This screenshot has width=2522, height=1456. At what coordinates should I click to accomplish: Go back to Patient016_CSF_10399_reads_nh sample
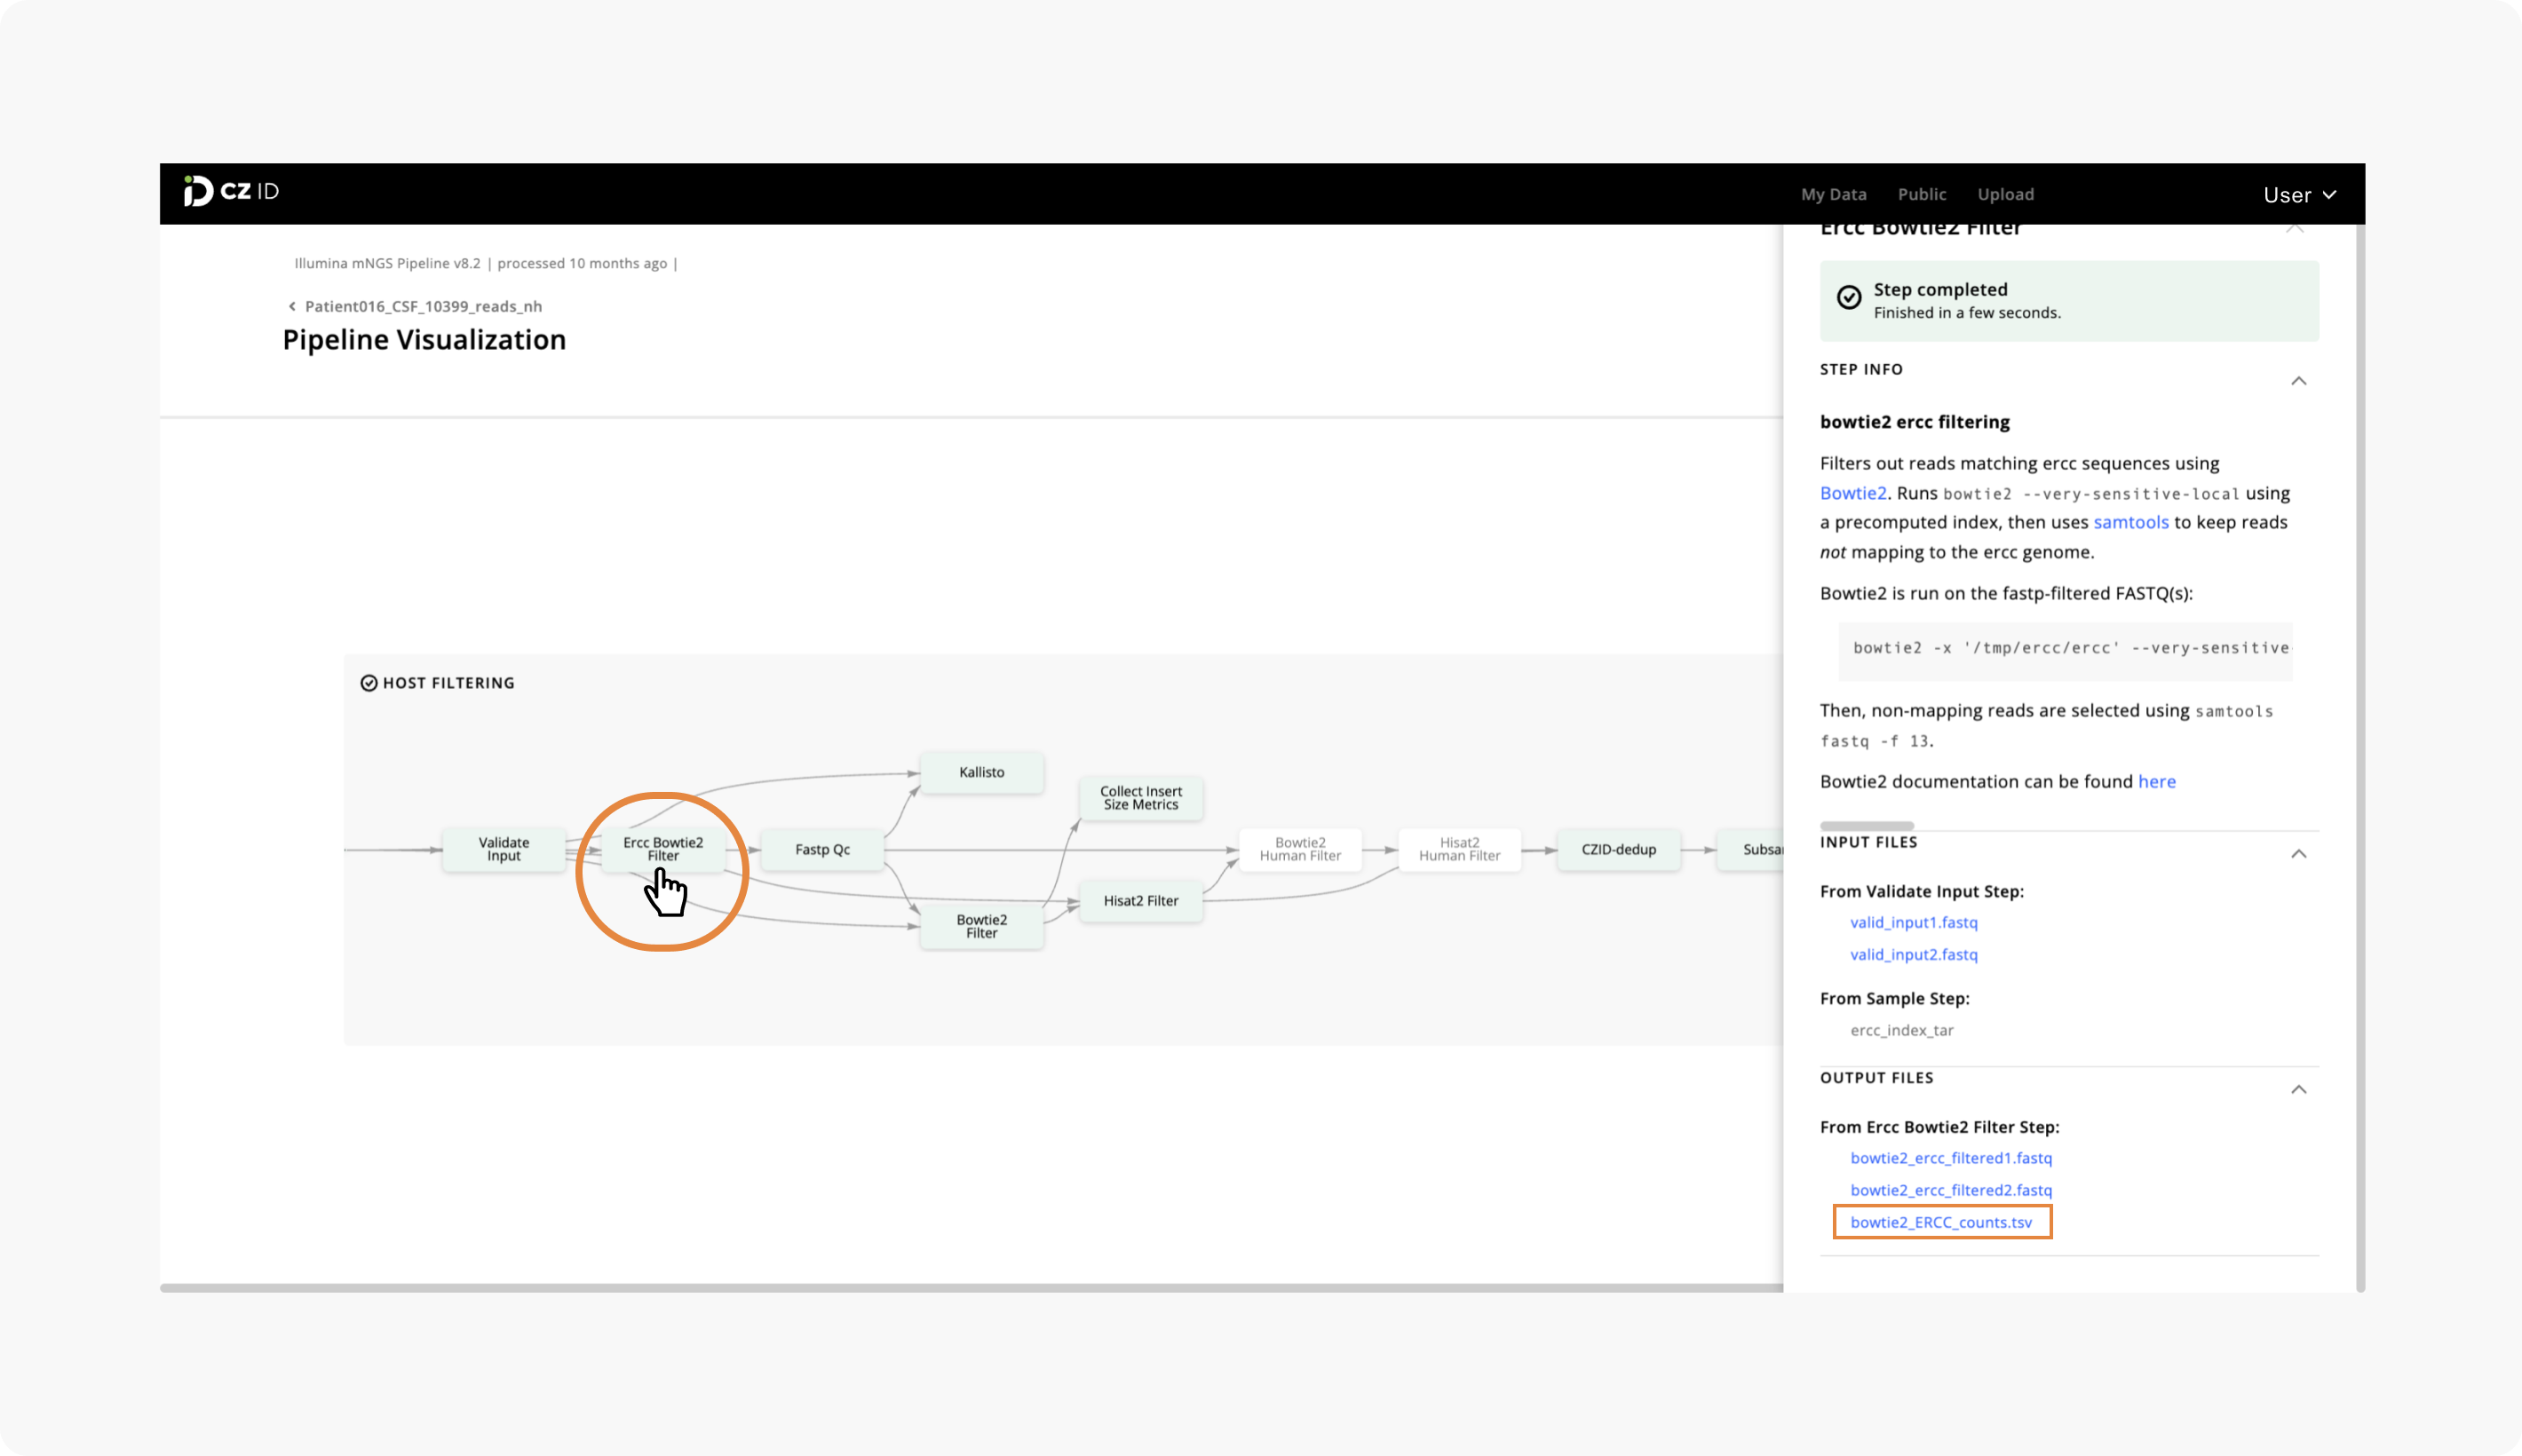click(x=423, y=306)
